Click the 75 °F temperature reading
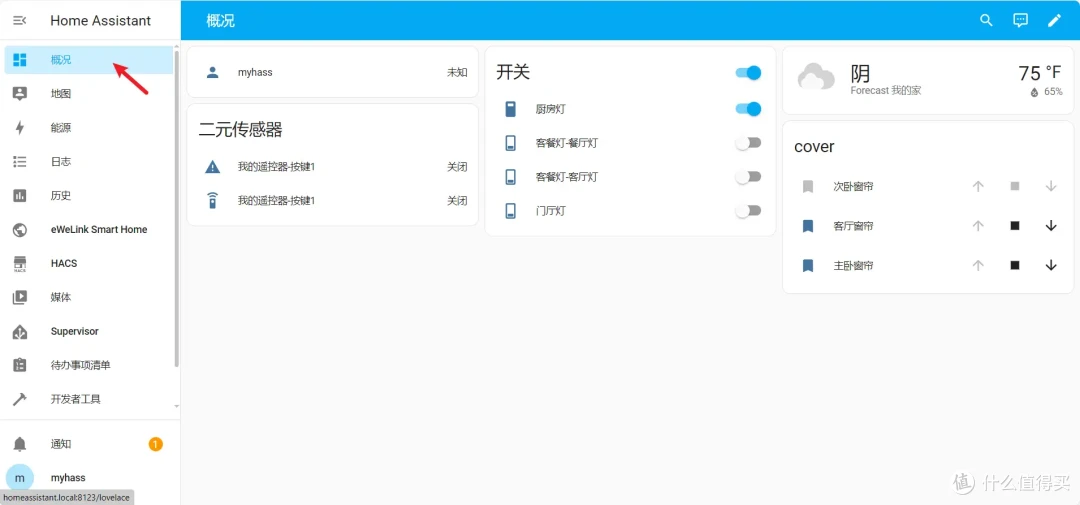Image resolution: width=1080 pixels, height=505 pixels. pos(1040,73)
